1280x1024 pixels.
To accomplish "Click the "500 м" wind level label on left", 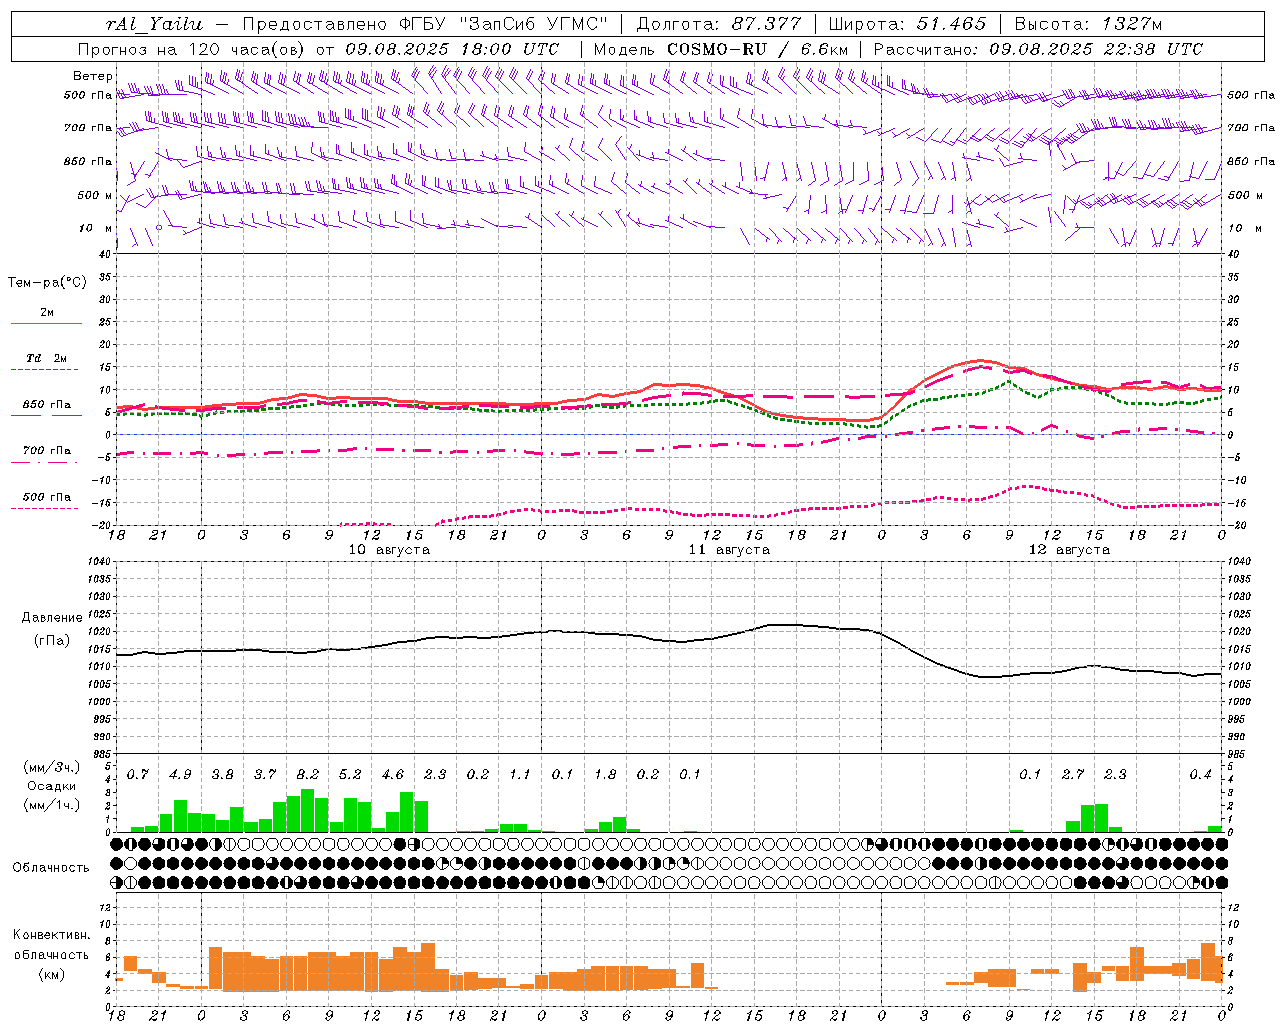I will tap(94, 195).
